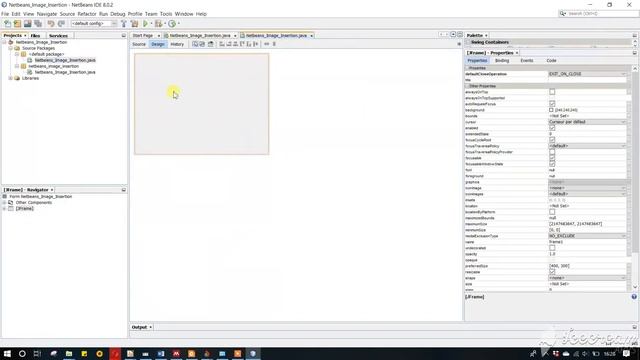Click the title property value field
The height and width of the screenshot is (360, 640).
[x=587, y=80]
